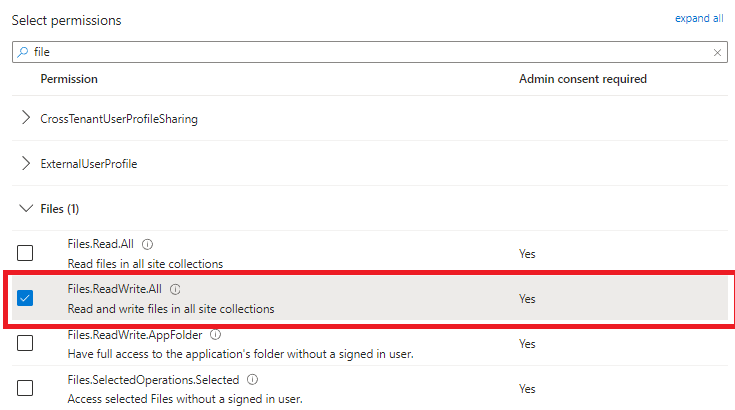
Task: Open info tooltip for Files.ReadWrite.AppFolder
Action: (215, 335)
